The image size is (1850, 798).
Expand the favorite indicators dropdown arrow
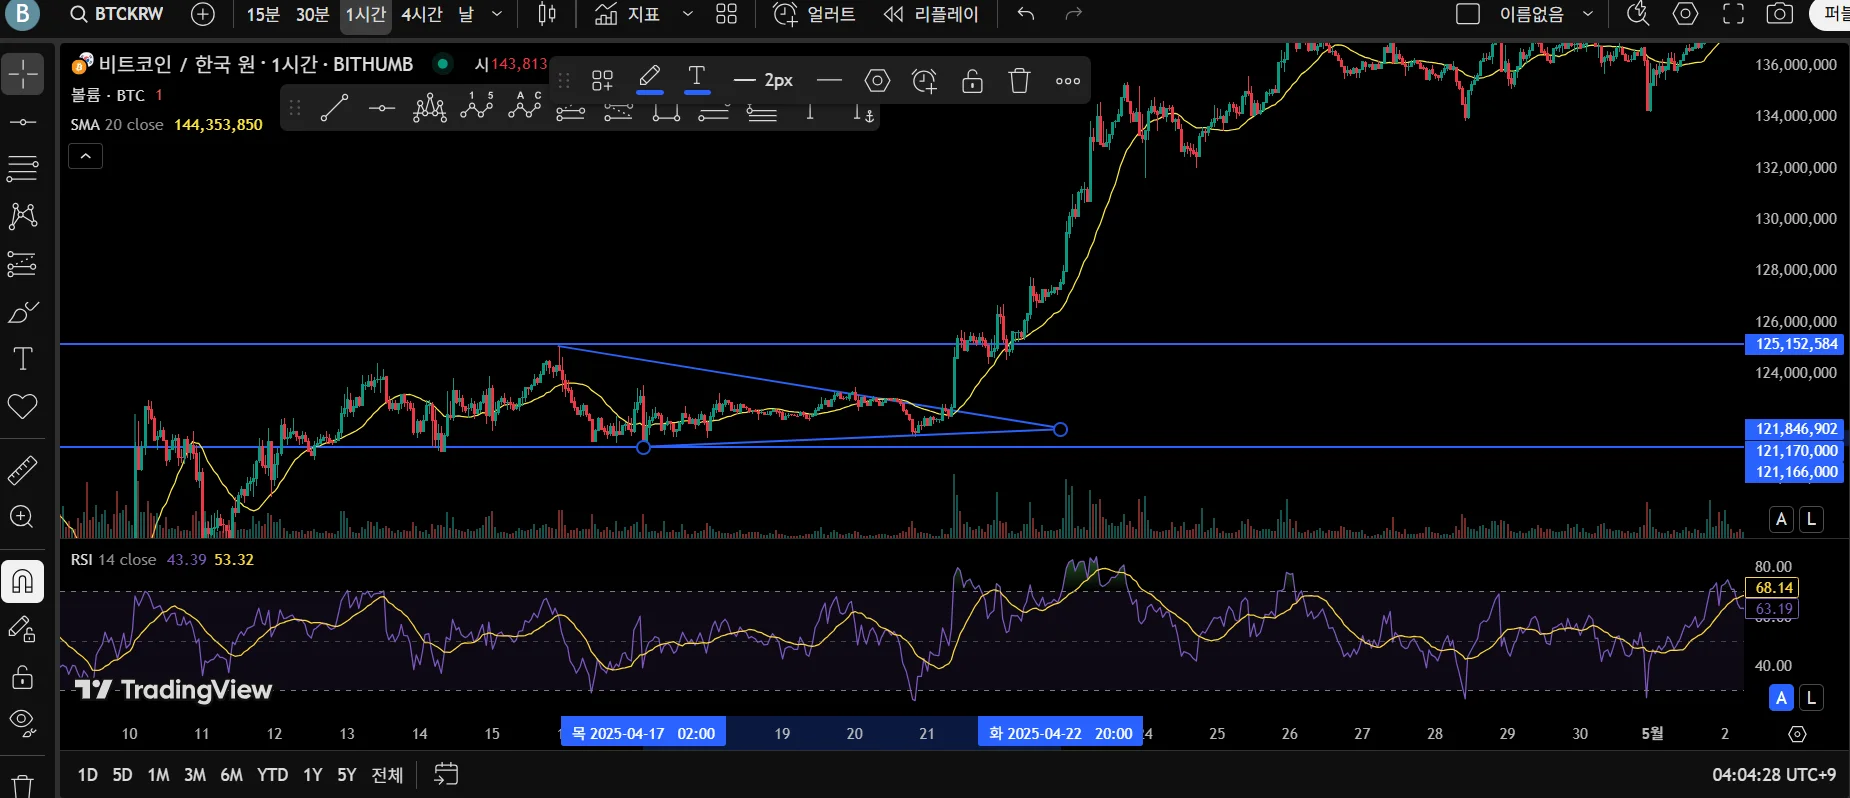point(687,14)
